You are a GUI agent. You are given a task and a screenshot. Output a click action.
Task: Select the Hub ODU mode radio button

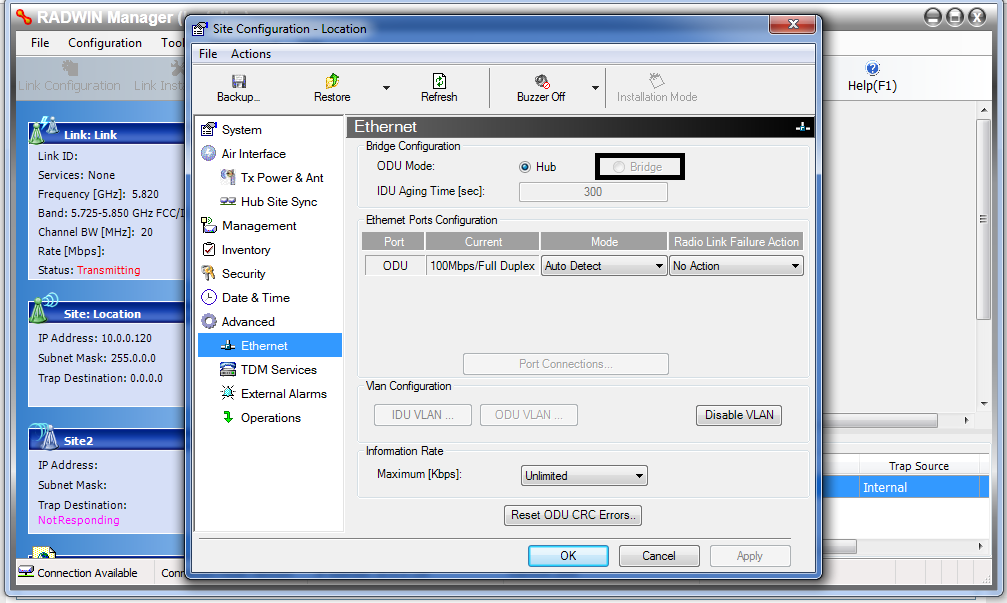(x=525, y=167)
